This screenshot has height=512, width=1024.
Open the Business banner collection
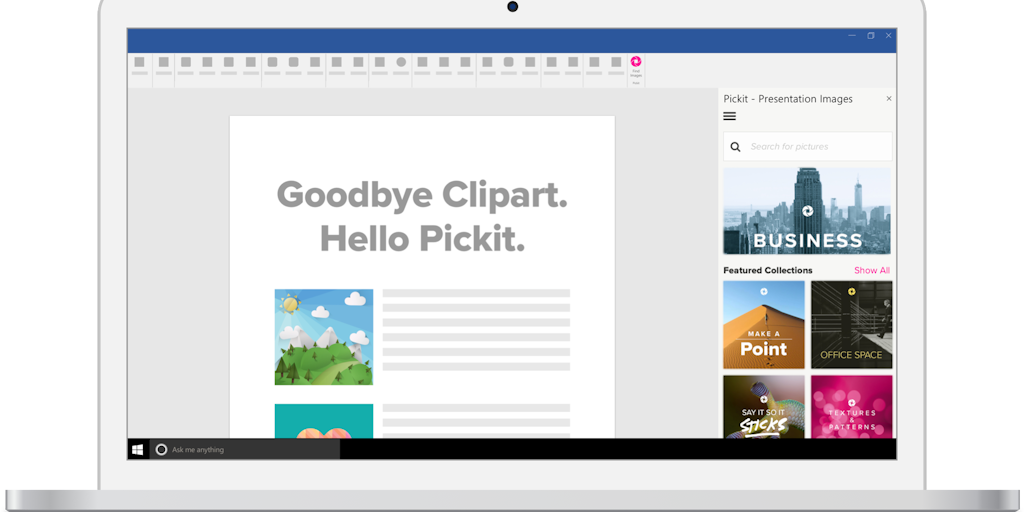click(807, 211)
